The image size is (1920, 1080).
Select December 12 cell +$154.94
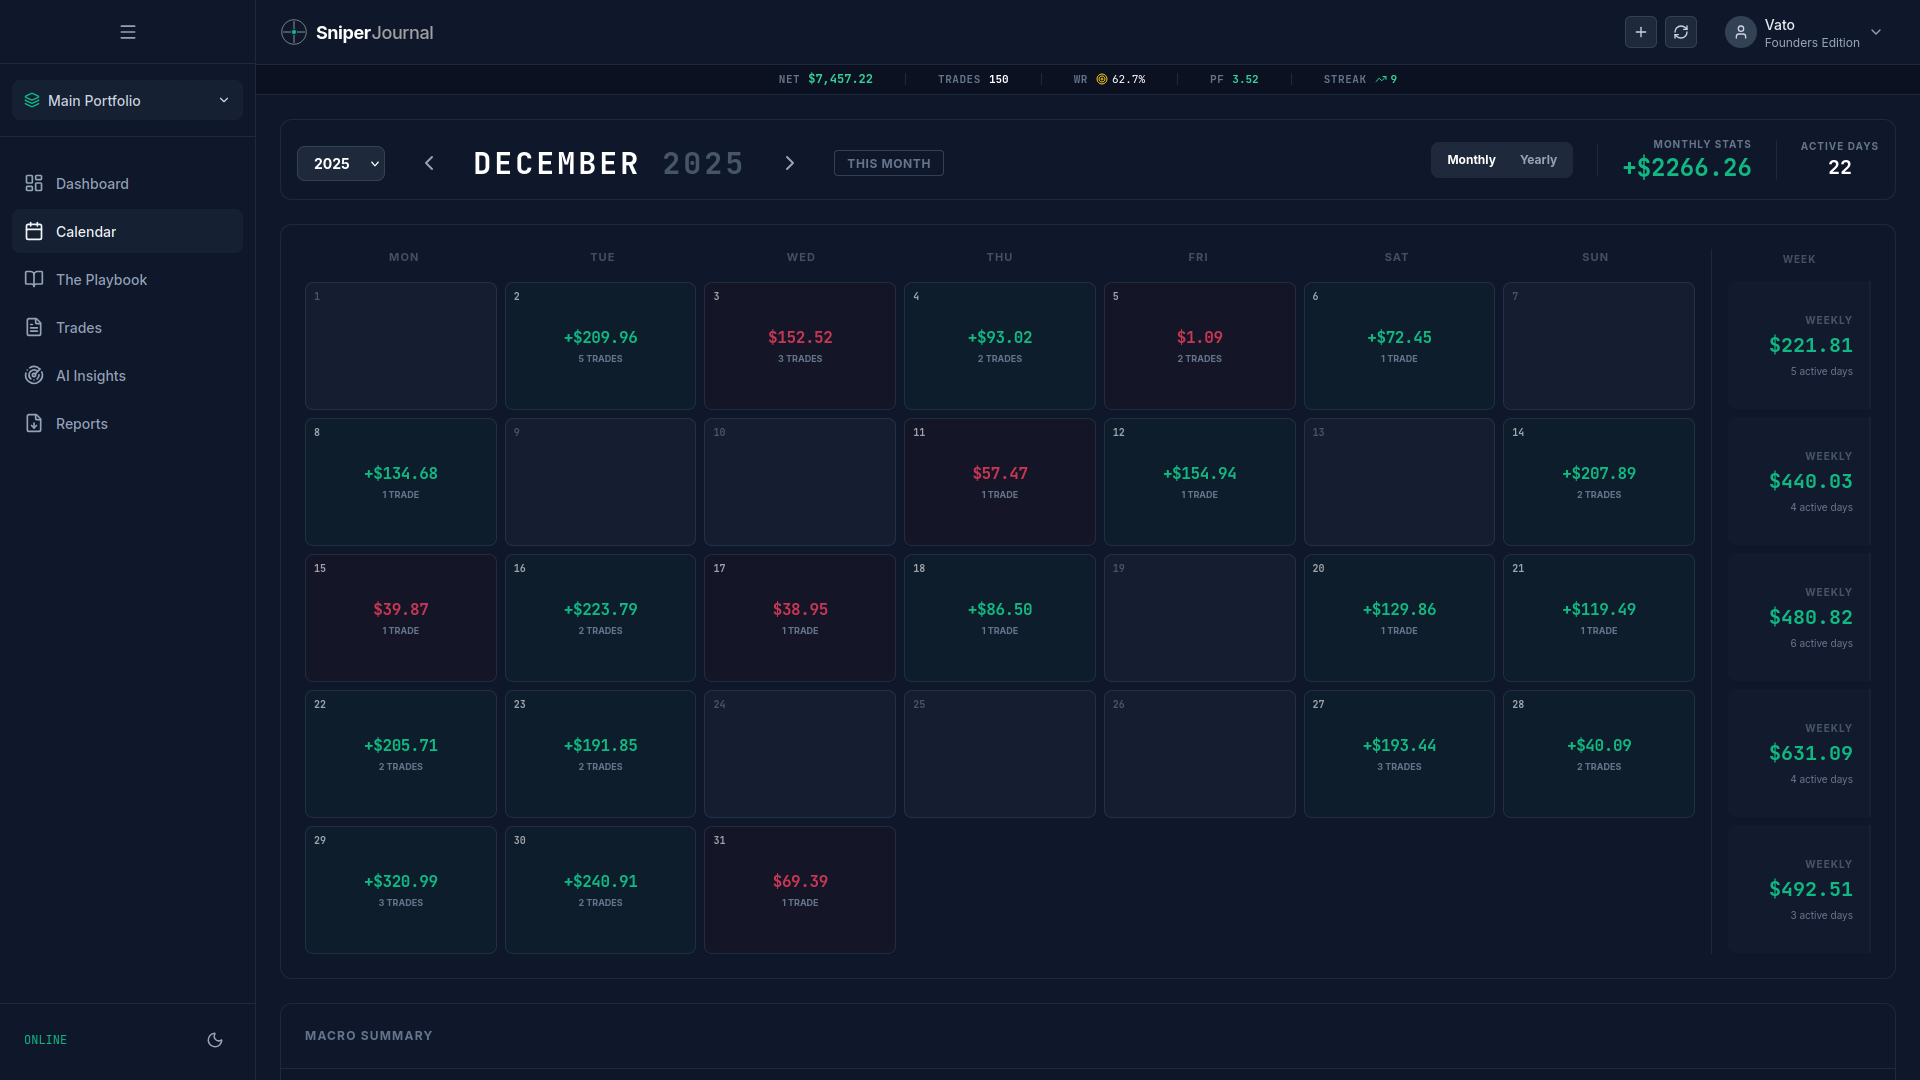click(1200, 482)
